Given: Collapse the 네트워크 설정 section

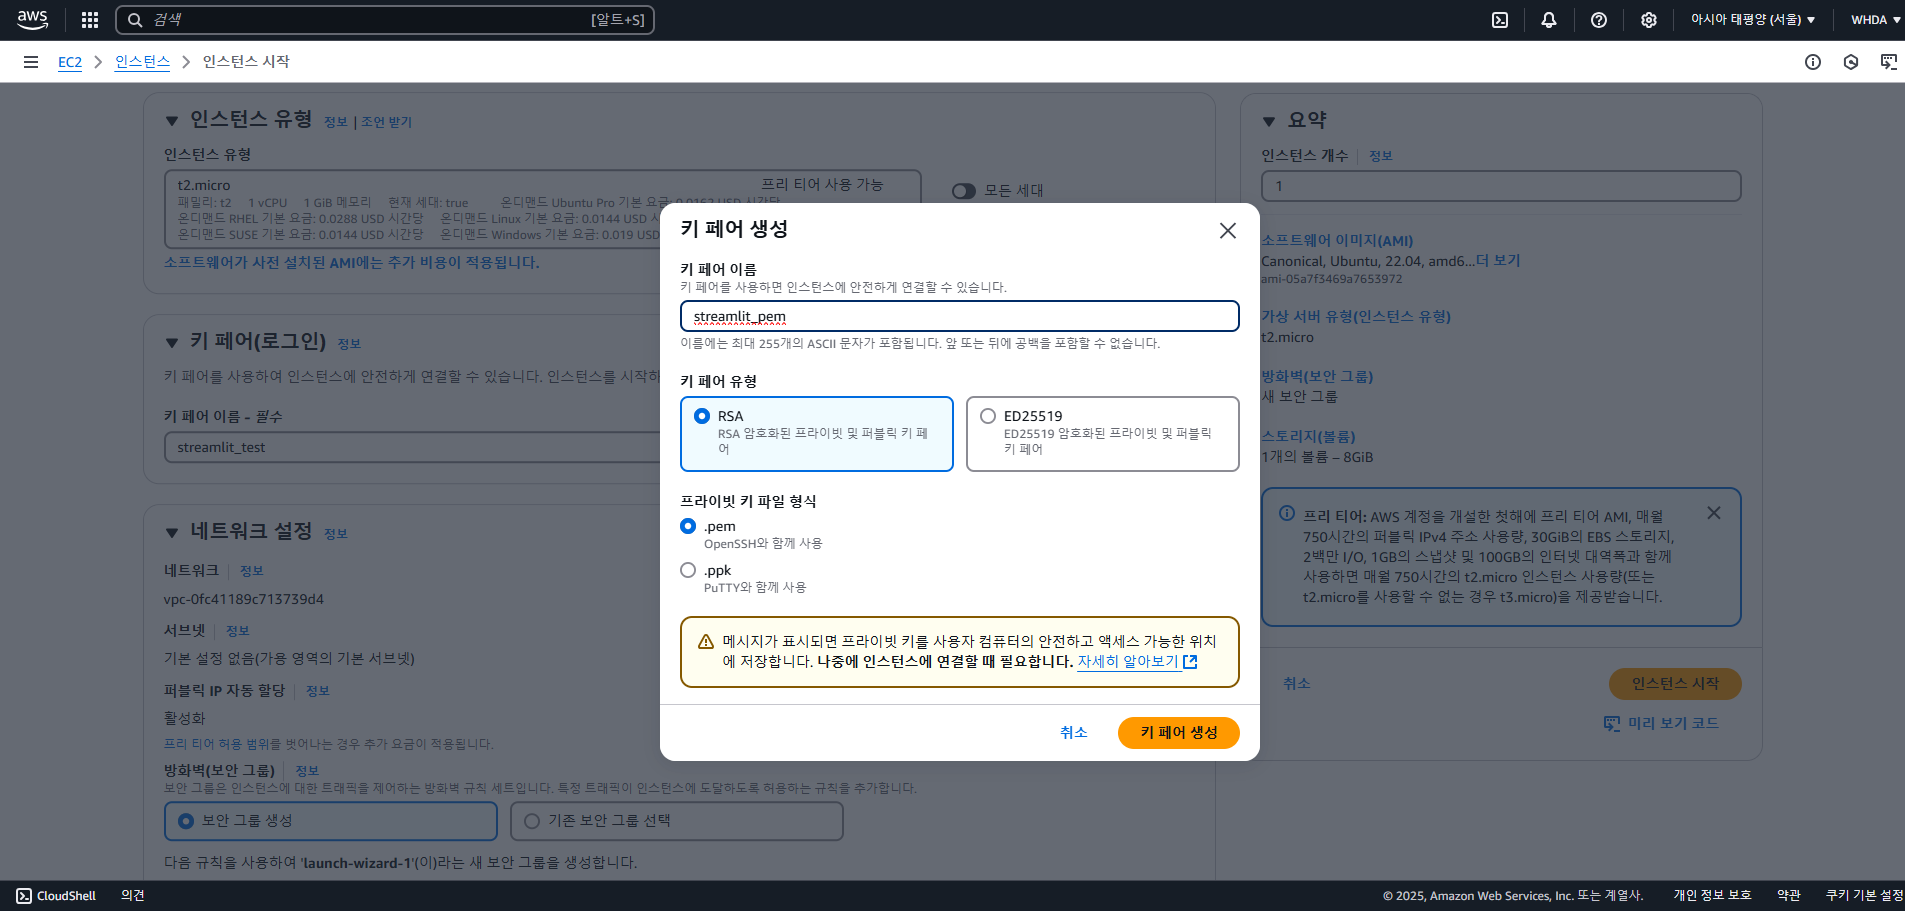Looking at the screenshot, I should click(x=172, y=533).
